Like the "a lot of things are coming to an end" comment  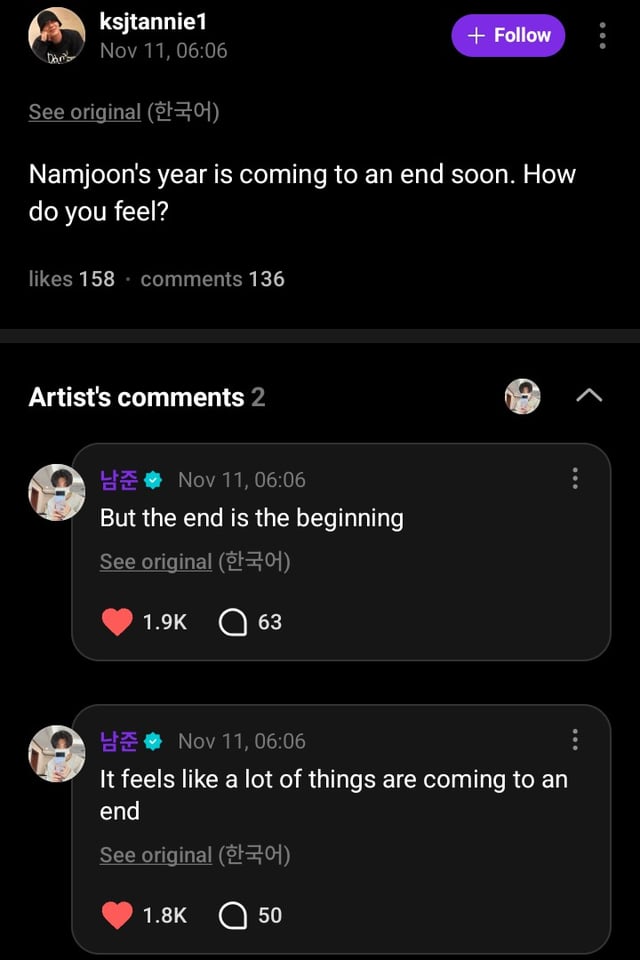click(x=117, y=915)
